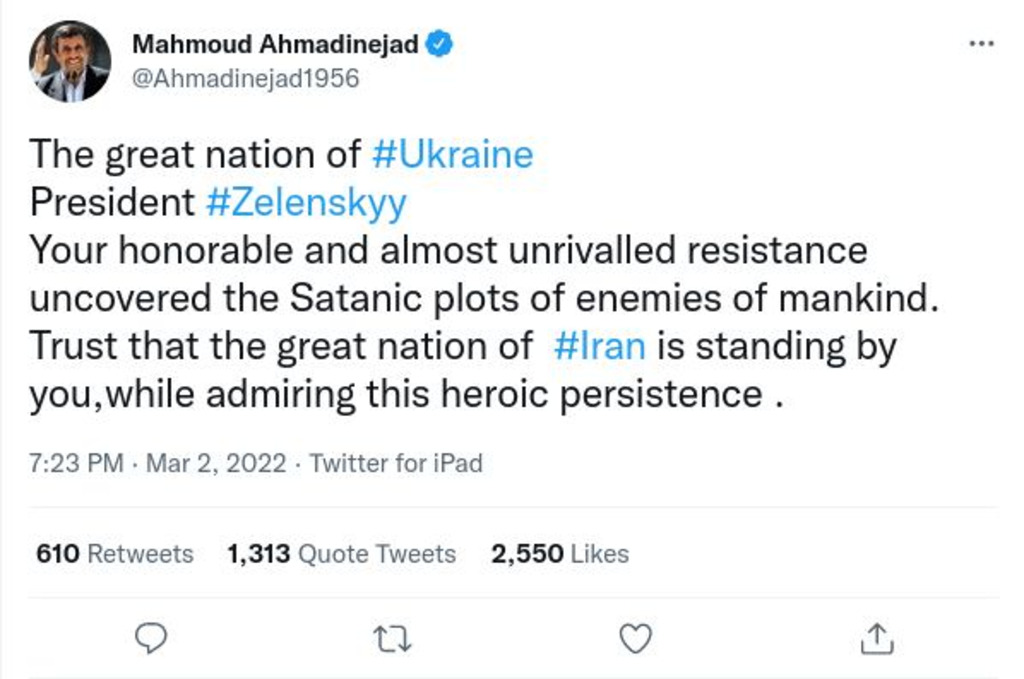Screen dimensions: 1024x679
Task: Click the tweet body text about resistance
Action: (x=448, y=251)
